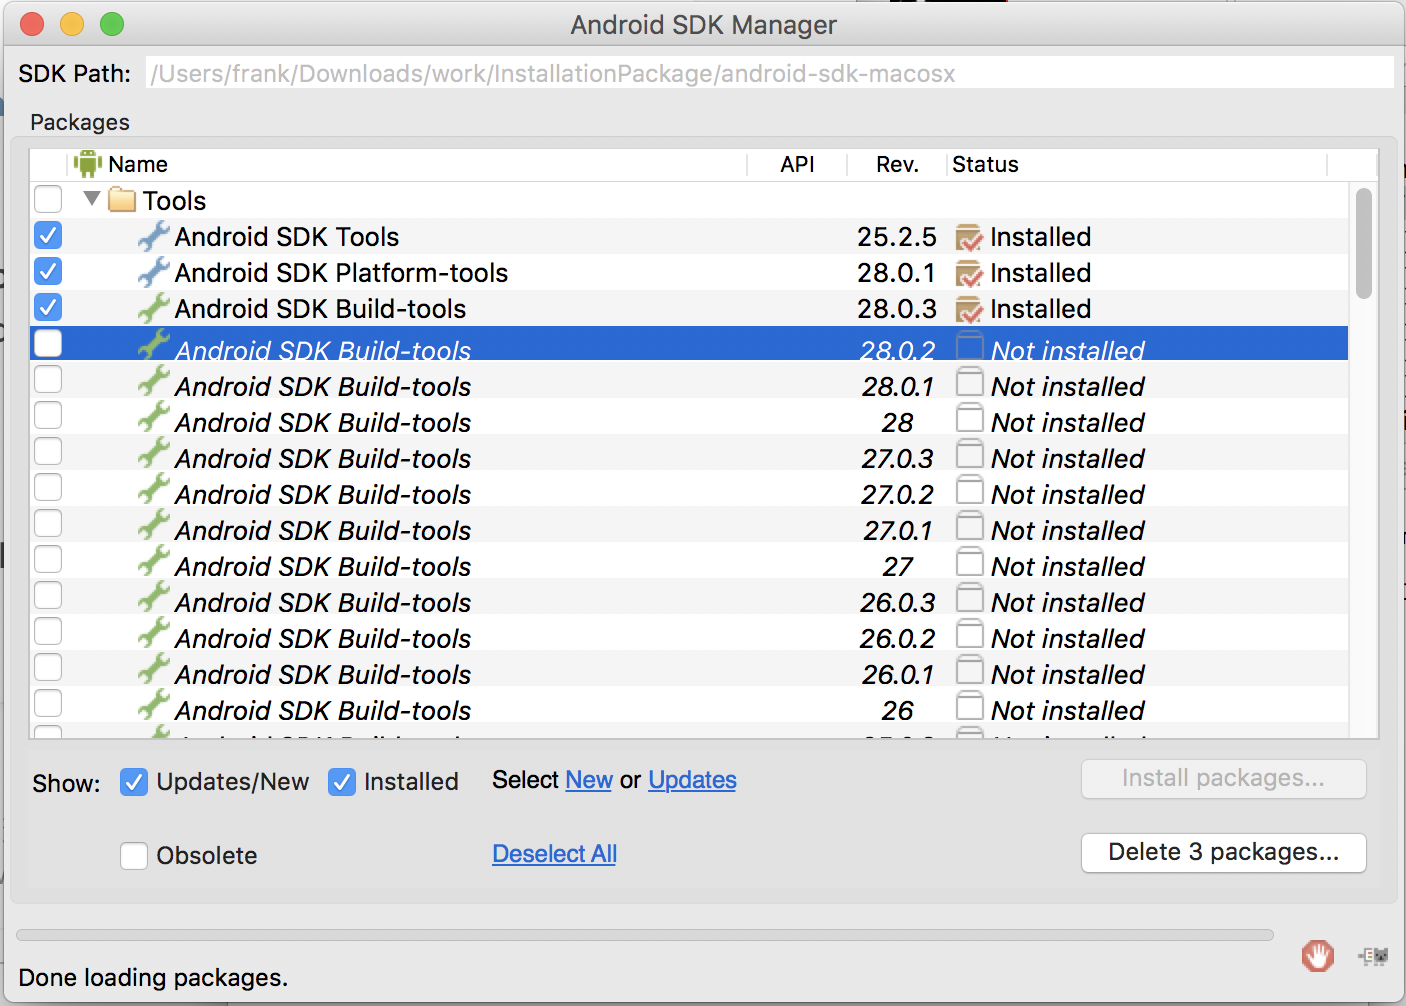The image size is (1406, 1006).
Task: Click the Updates link
Action: (692, 780)
